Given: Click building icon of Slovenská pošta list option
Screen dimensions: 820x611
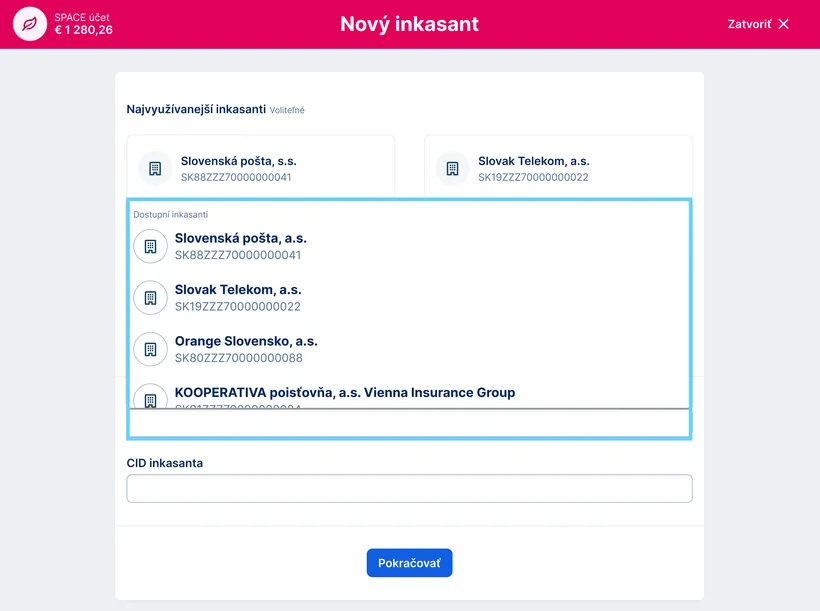Looking at the screenshot, I should tap(150, 246).
